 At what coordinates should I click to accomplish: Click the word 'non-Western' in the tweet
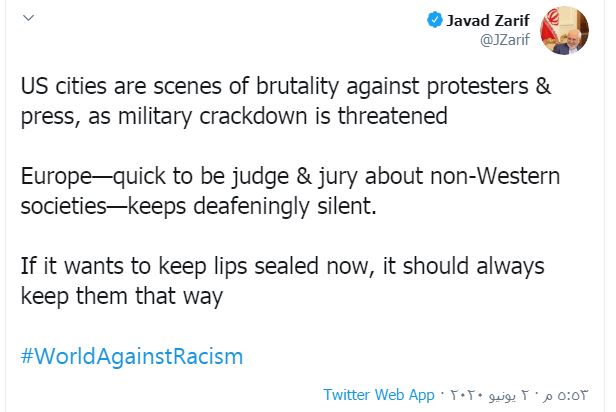[x=495, y=176]
